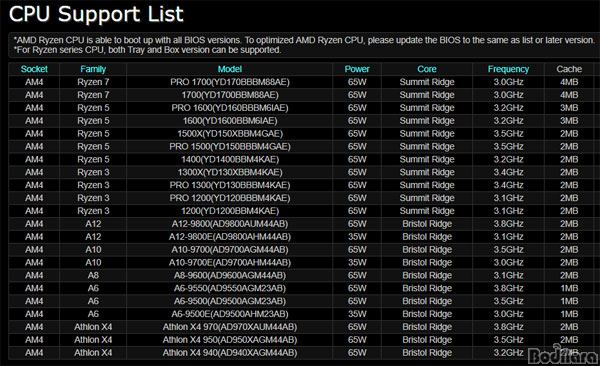Click the Family column header

(93, 69)
